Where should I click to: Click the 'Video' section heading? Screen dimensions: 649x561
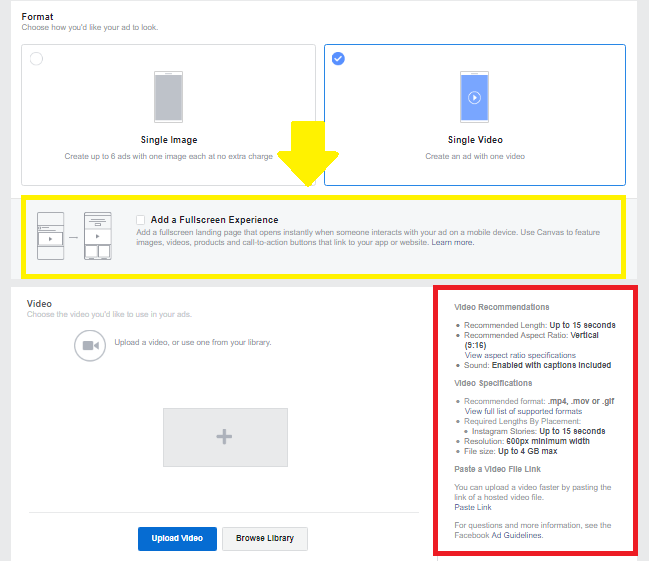click(39, 303)
